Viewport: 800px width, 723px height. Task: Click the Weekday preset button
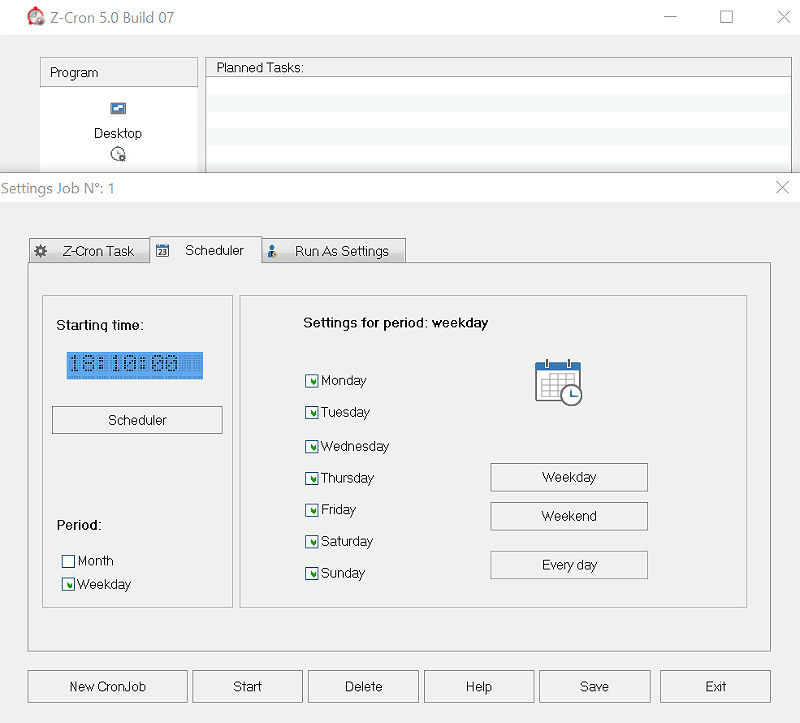569,478
